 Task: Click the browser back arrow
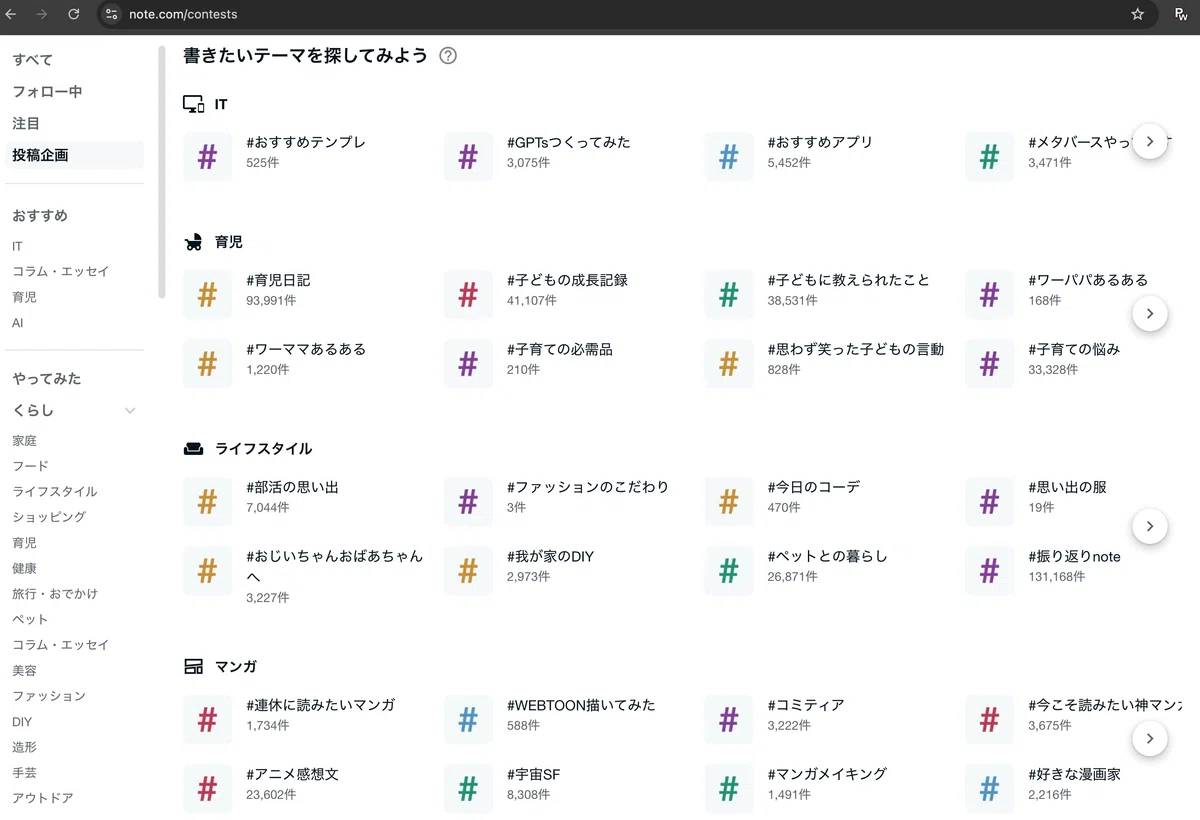11,14
